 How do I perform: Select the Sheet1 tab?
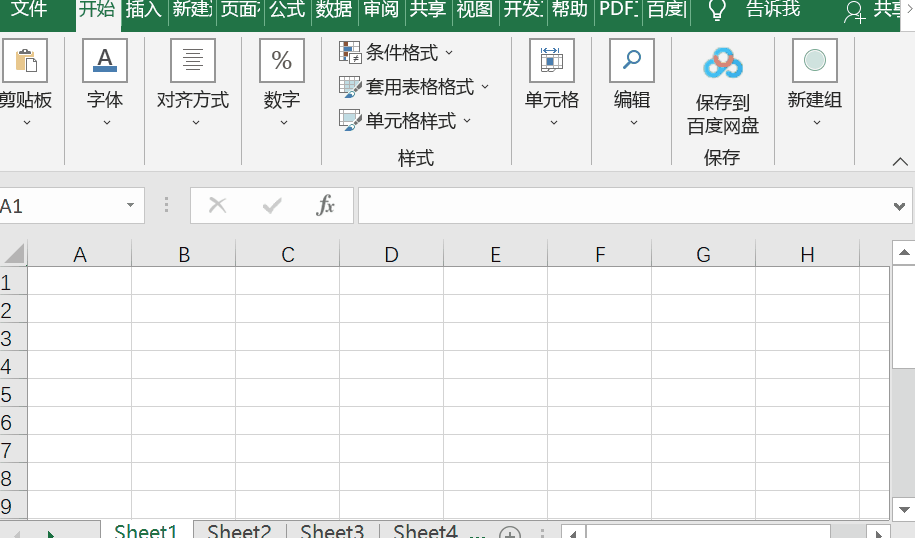(x=146, y=530)
